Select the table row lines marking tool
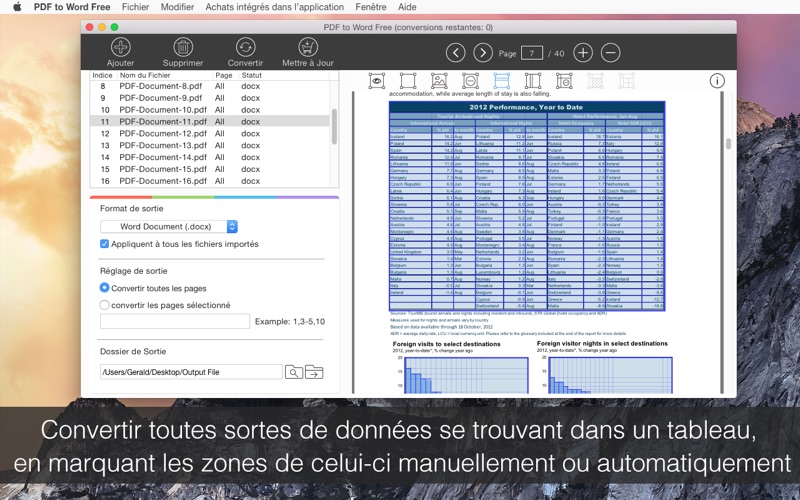This screenshot has width=800, height=500. tap(502, 81)
